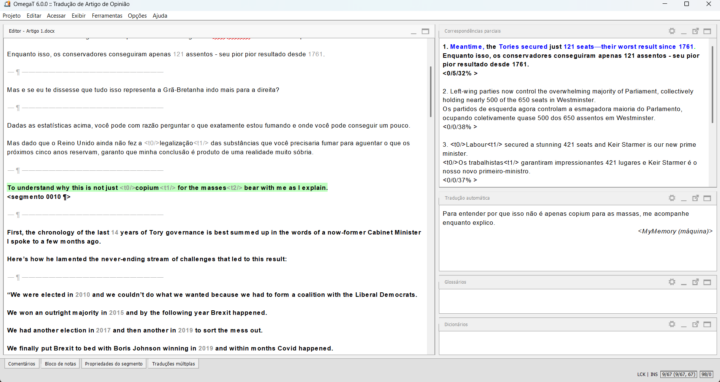Click the segment 'Here's how he lamented...'

pos(147,259)
